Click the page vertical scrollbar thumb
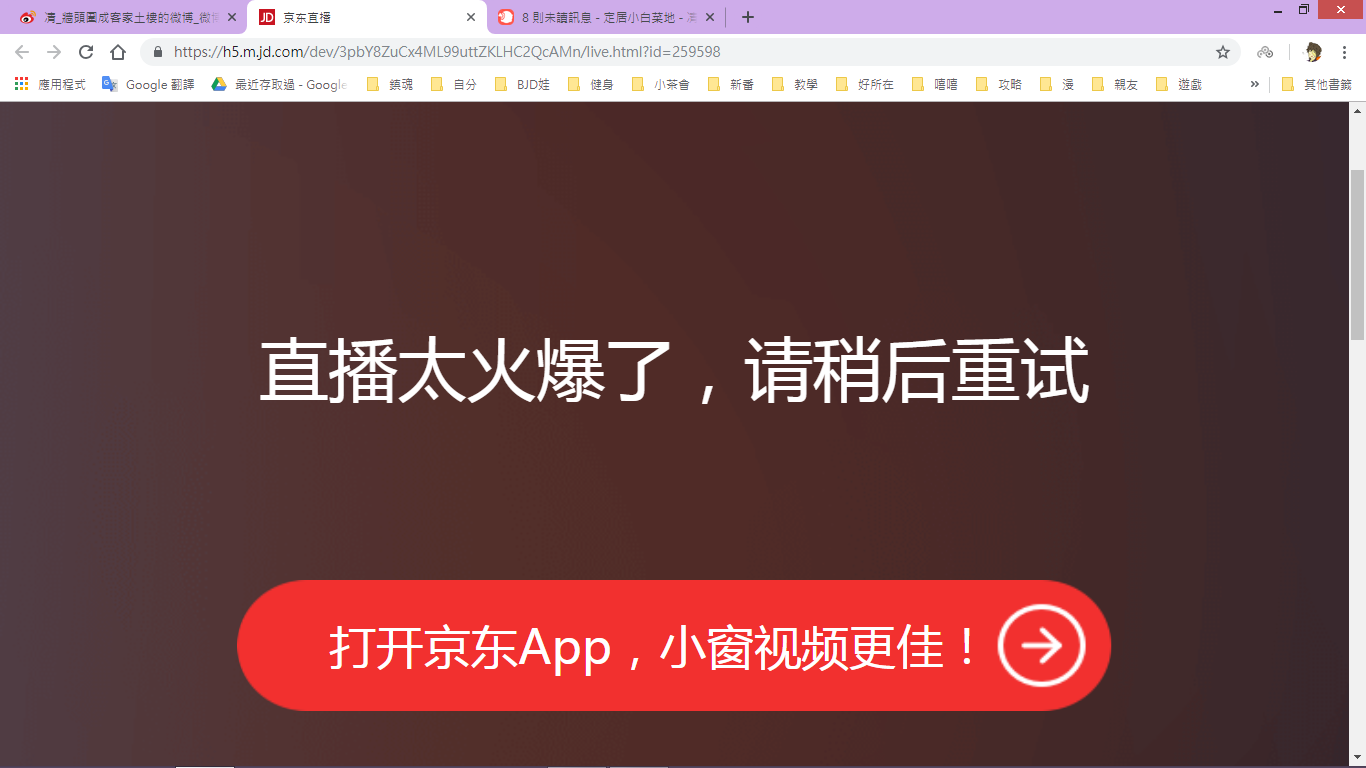Screen dimensions: 1366x768 [1357, 255]
